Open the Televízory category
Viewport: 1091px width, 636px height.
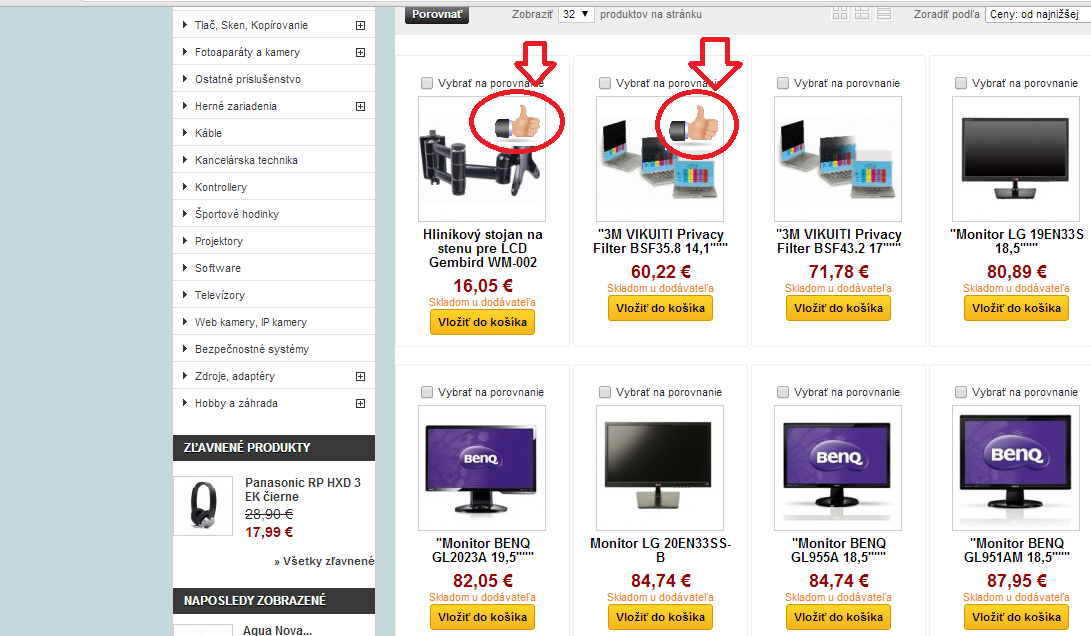[x=220, y=295]
